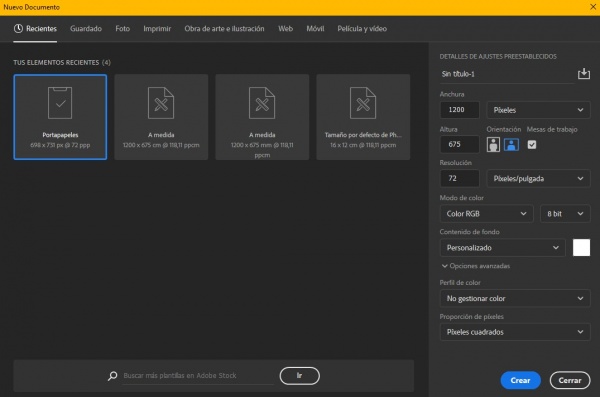Click the search magnifier icon
The width and height of the screenshot is (600, 397).
pyautogui.click(x=112, y=376)
